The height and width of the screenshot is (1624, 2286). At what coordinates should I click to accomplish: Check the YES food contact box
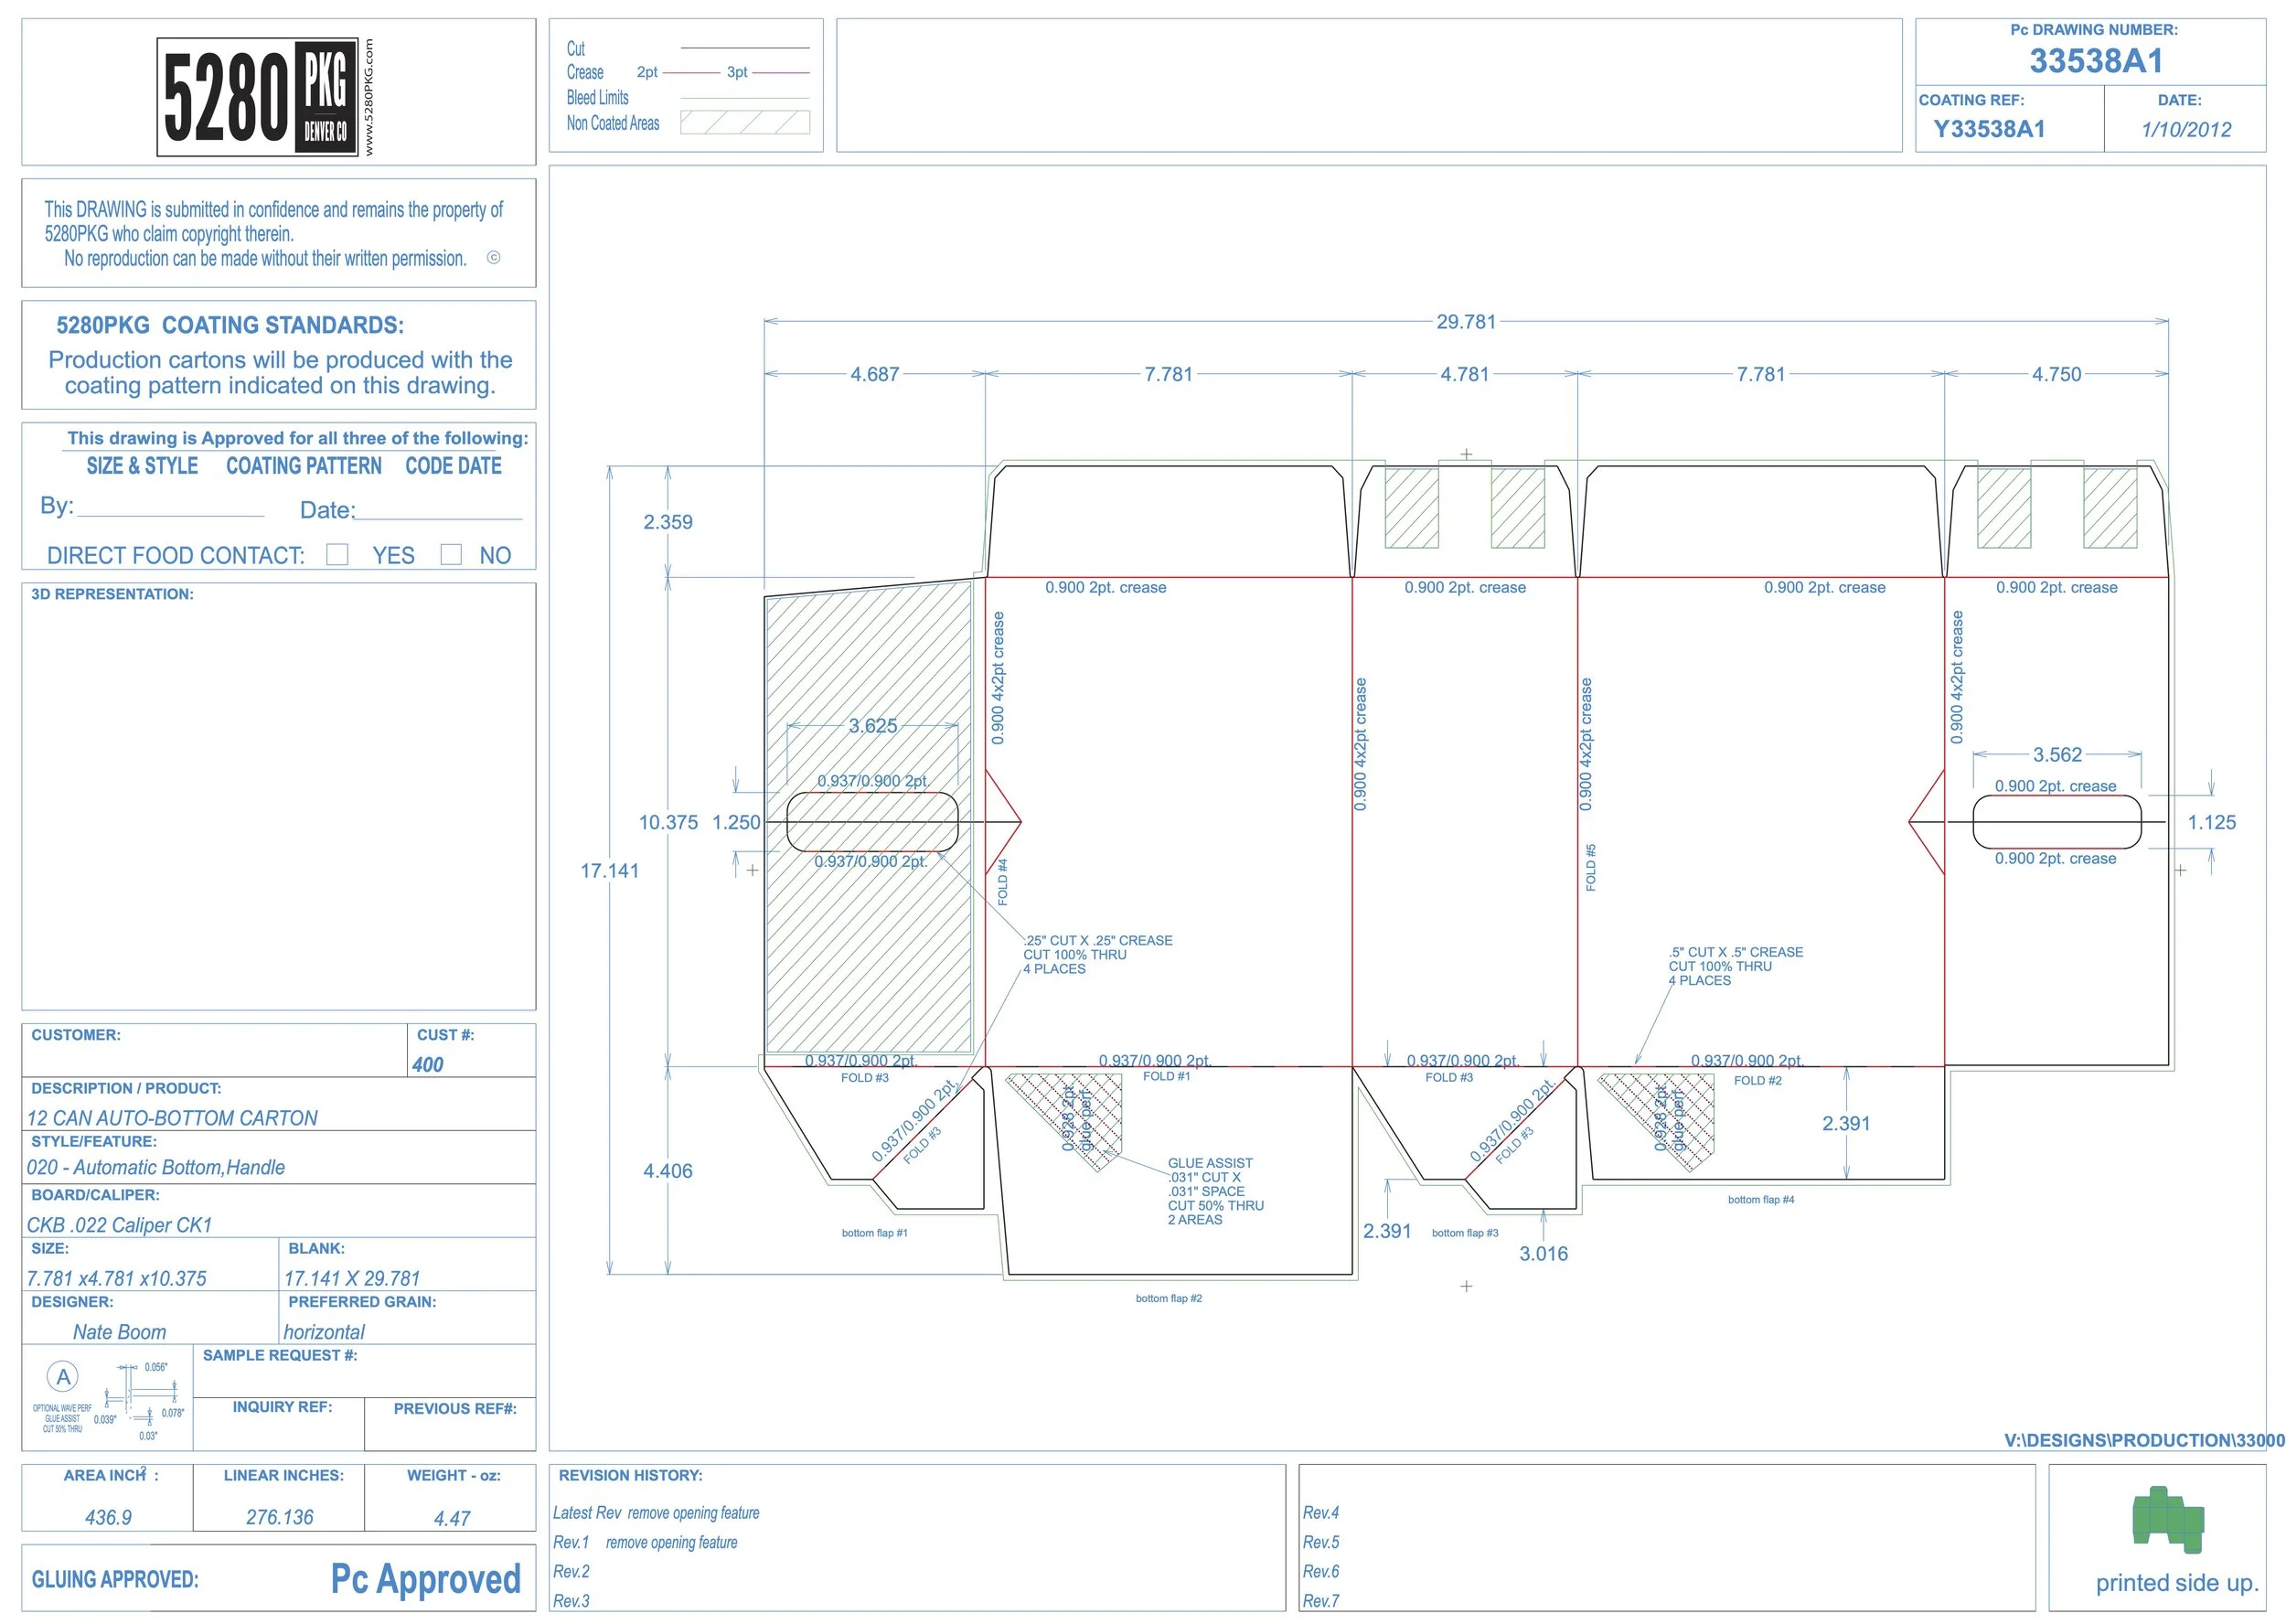tap(338, 554)
